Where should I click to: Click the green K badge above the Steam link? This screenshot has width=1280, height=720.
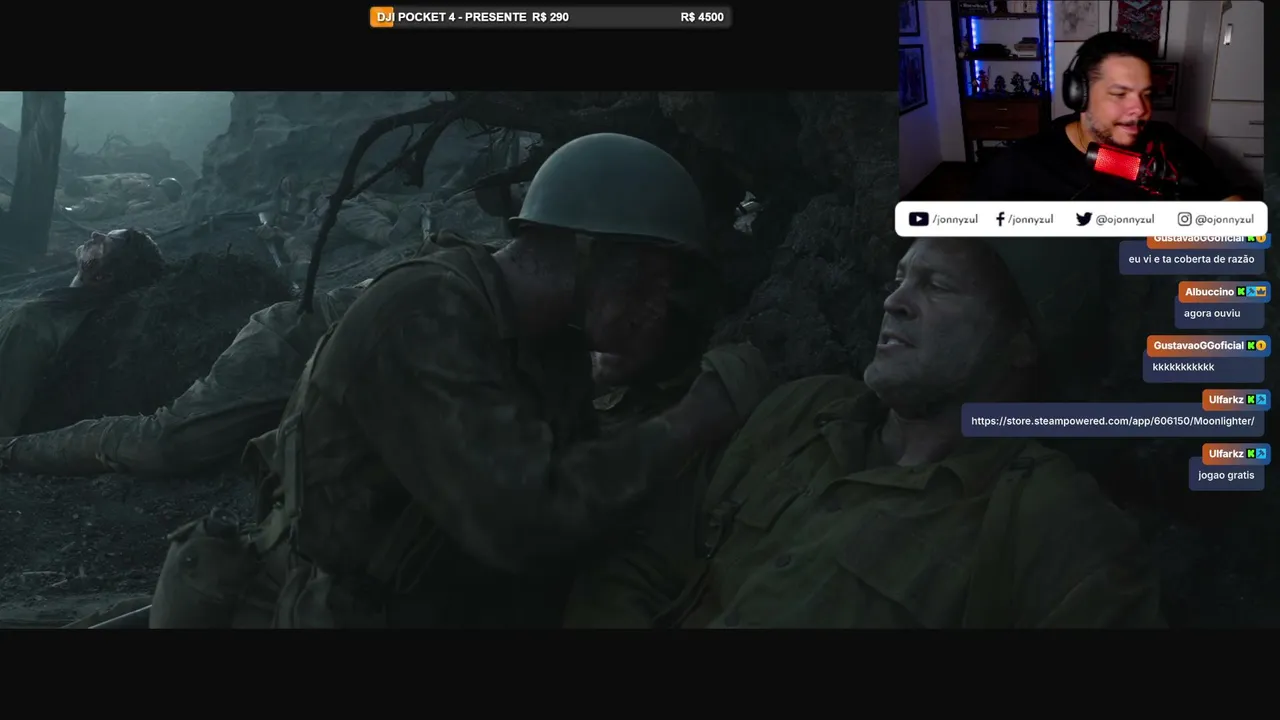pyautogui.click(x=1251, y=400)
